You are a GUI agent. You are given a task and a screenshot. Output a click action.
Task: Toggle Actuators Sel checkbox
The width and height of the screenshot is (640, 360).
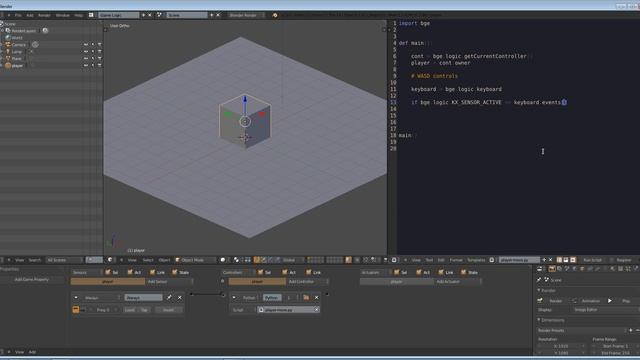tap(397, 272)
